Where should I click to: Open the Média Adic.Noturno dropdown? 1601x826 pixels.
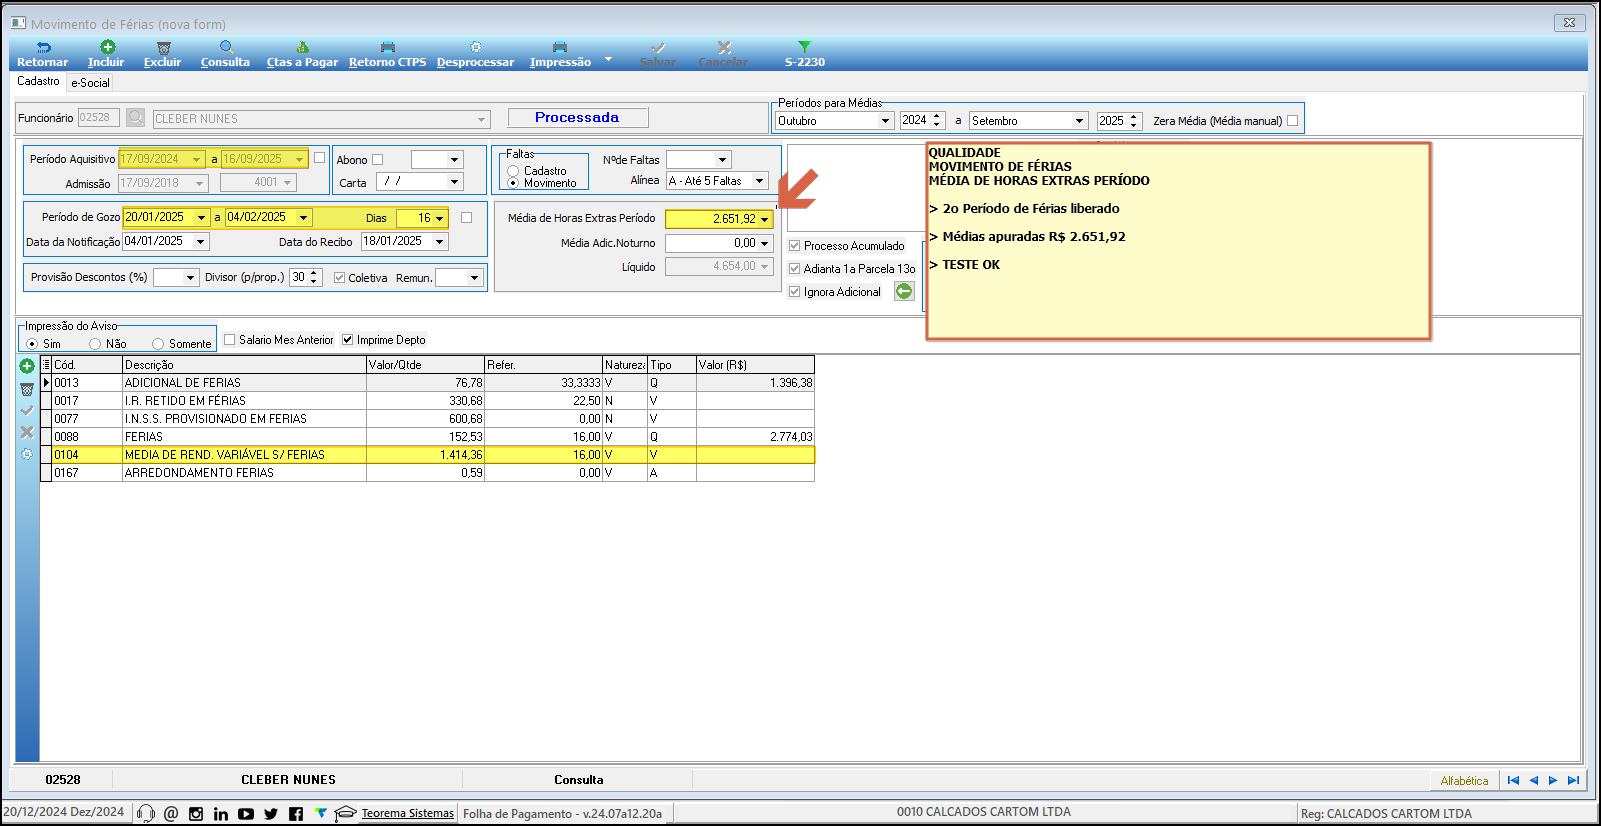[x=765, y=243]
